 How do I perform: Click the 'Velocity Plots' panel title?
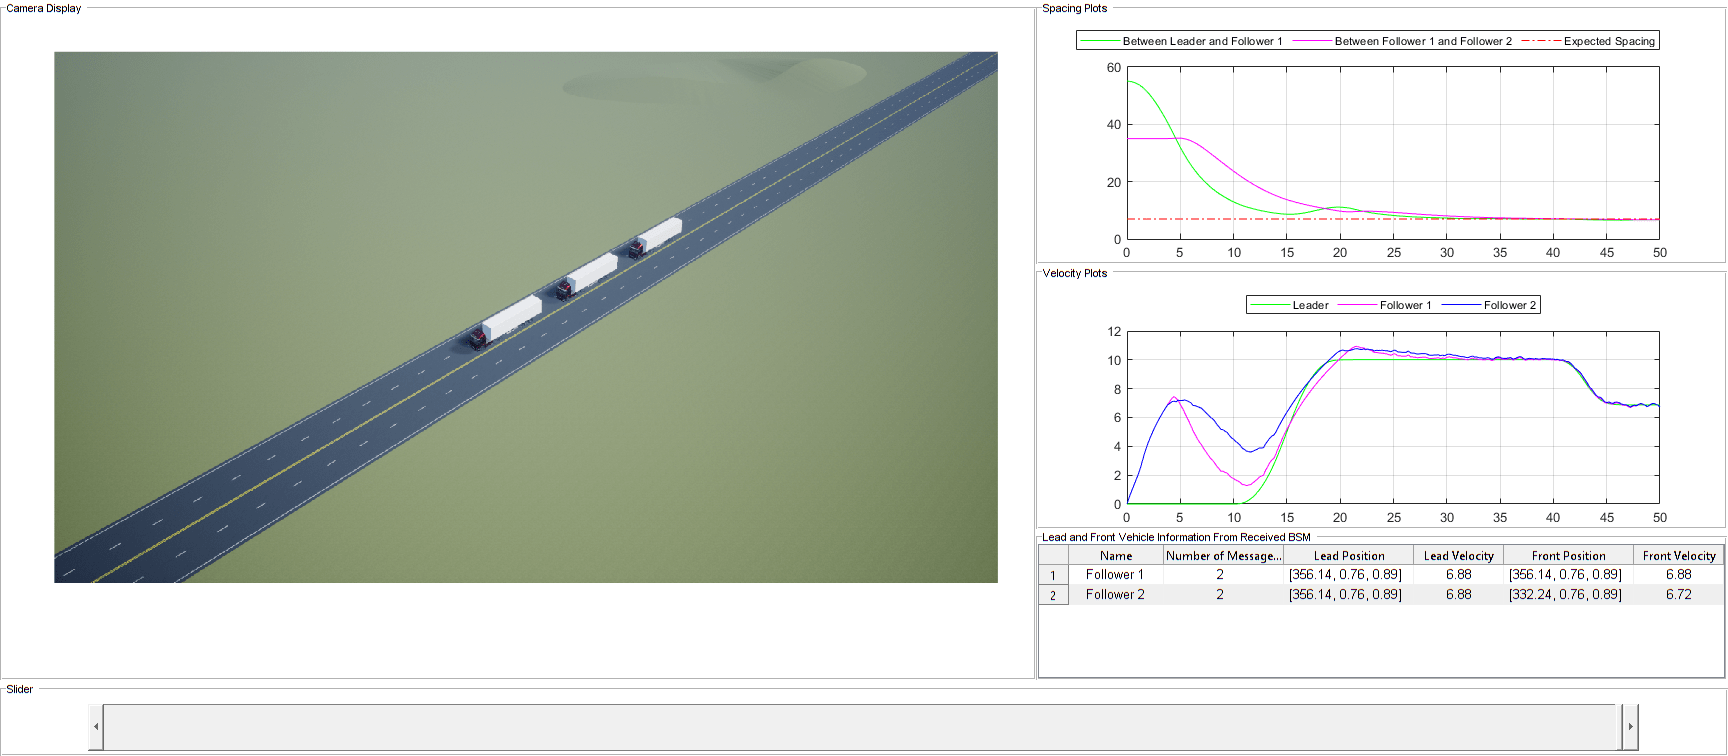(x=1075, y=273)
